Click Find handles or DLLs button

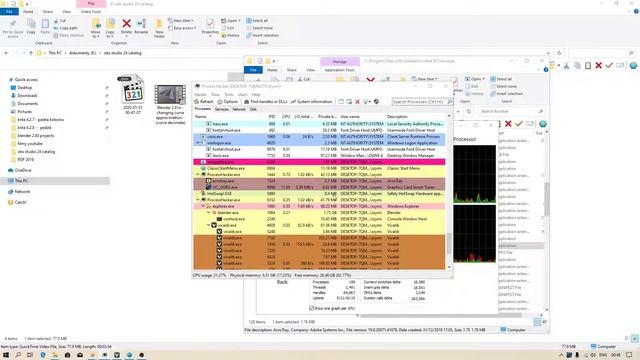266,102
